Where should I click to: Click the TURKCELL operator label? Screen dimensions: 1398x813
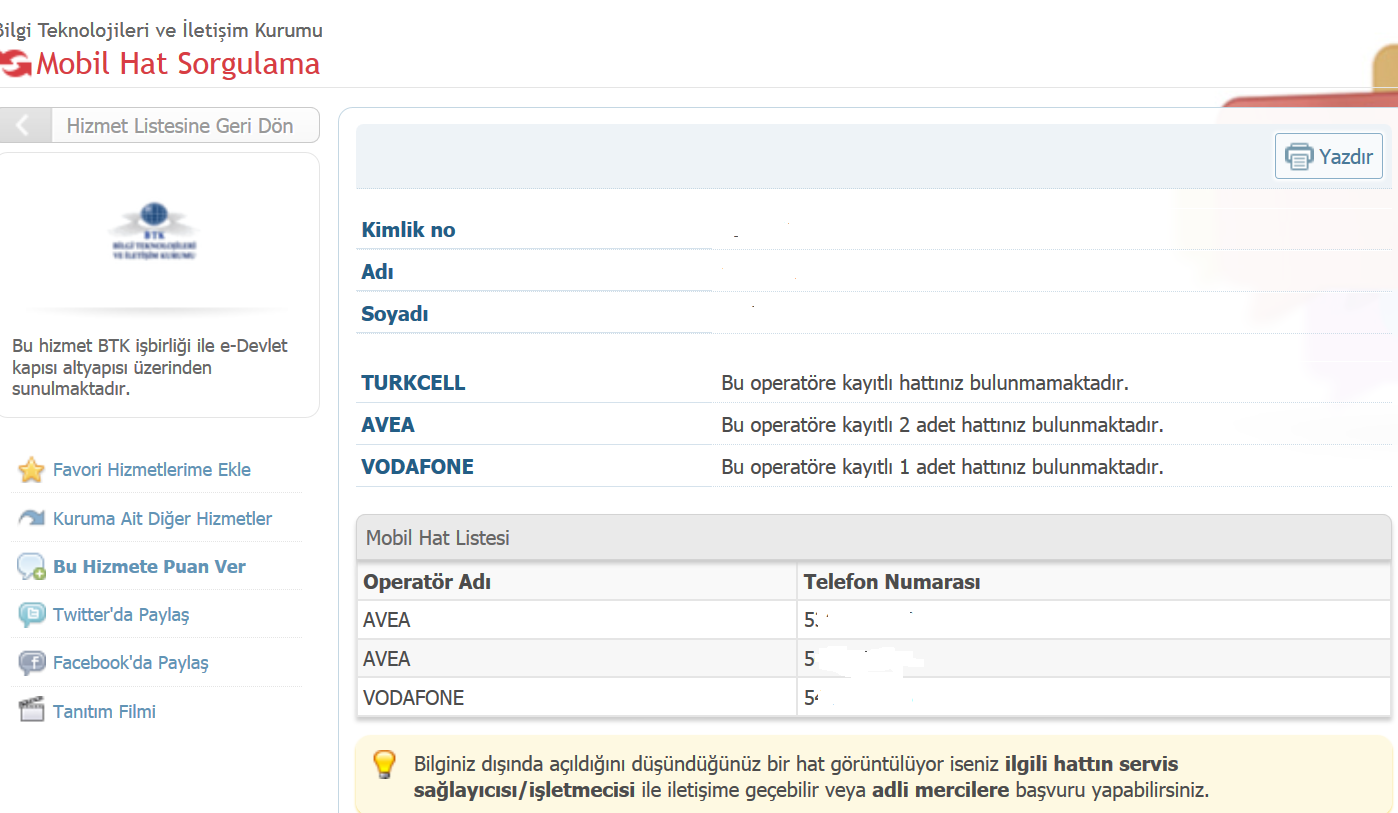pos(413,383)
